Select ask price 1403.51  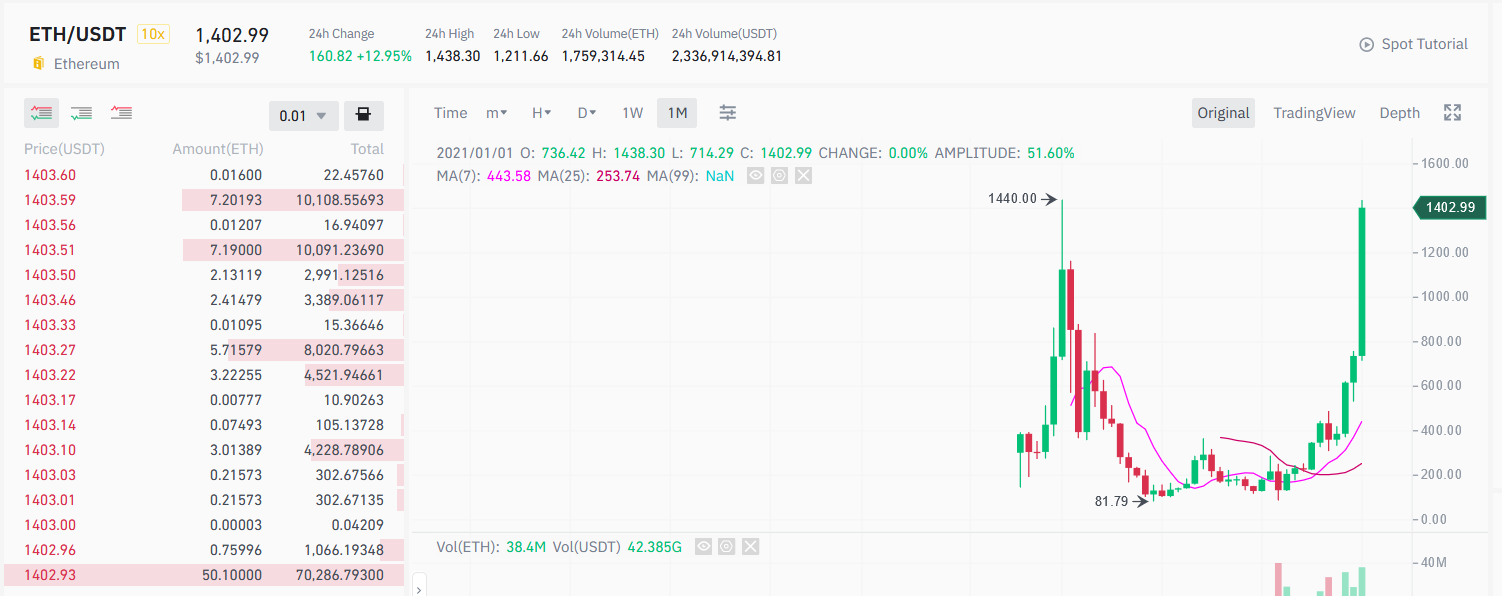[49, 250]
